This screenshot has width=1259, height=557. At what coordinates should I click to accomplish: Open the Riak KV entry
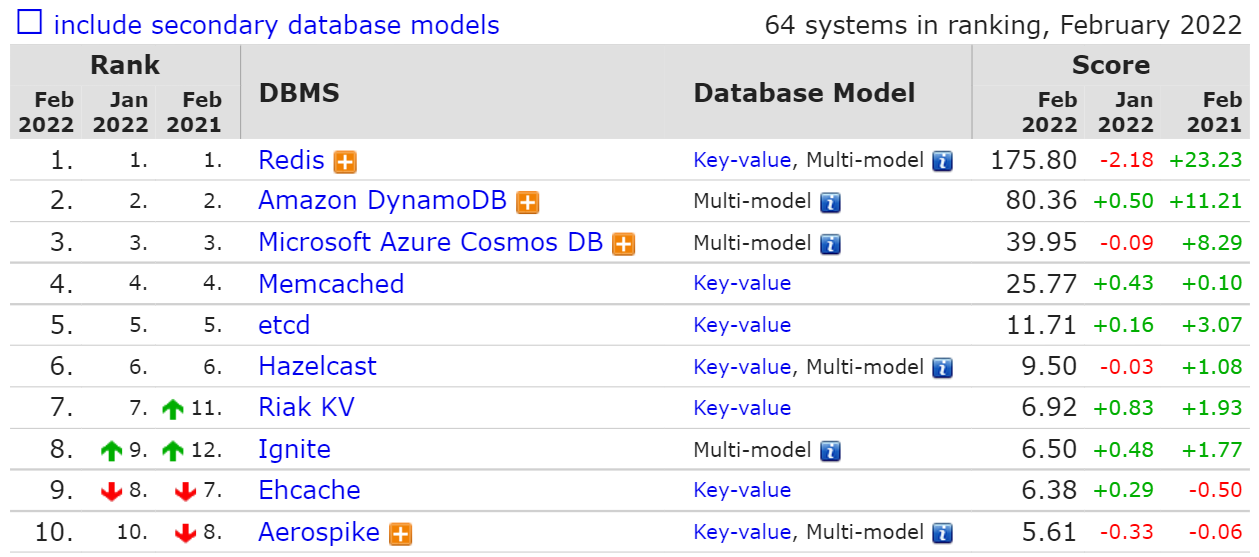pos(306,408)
